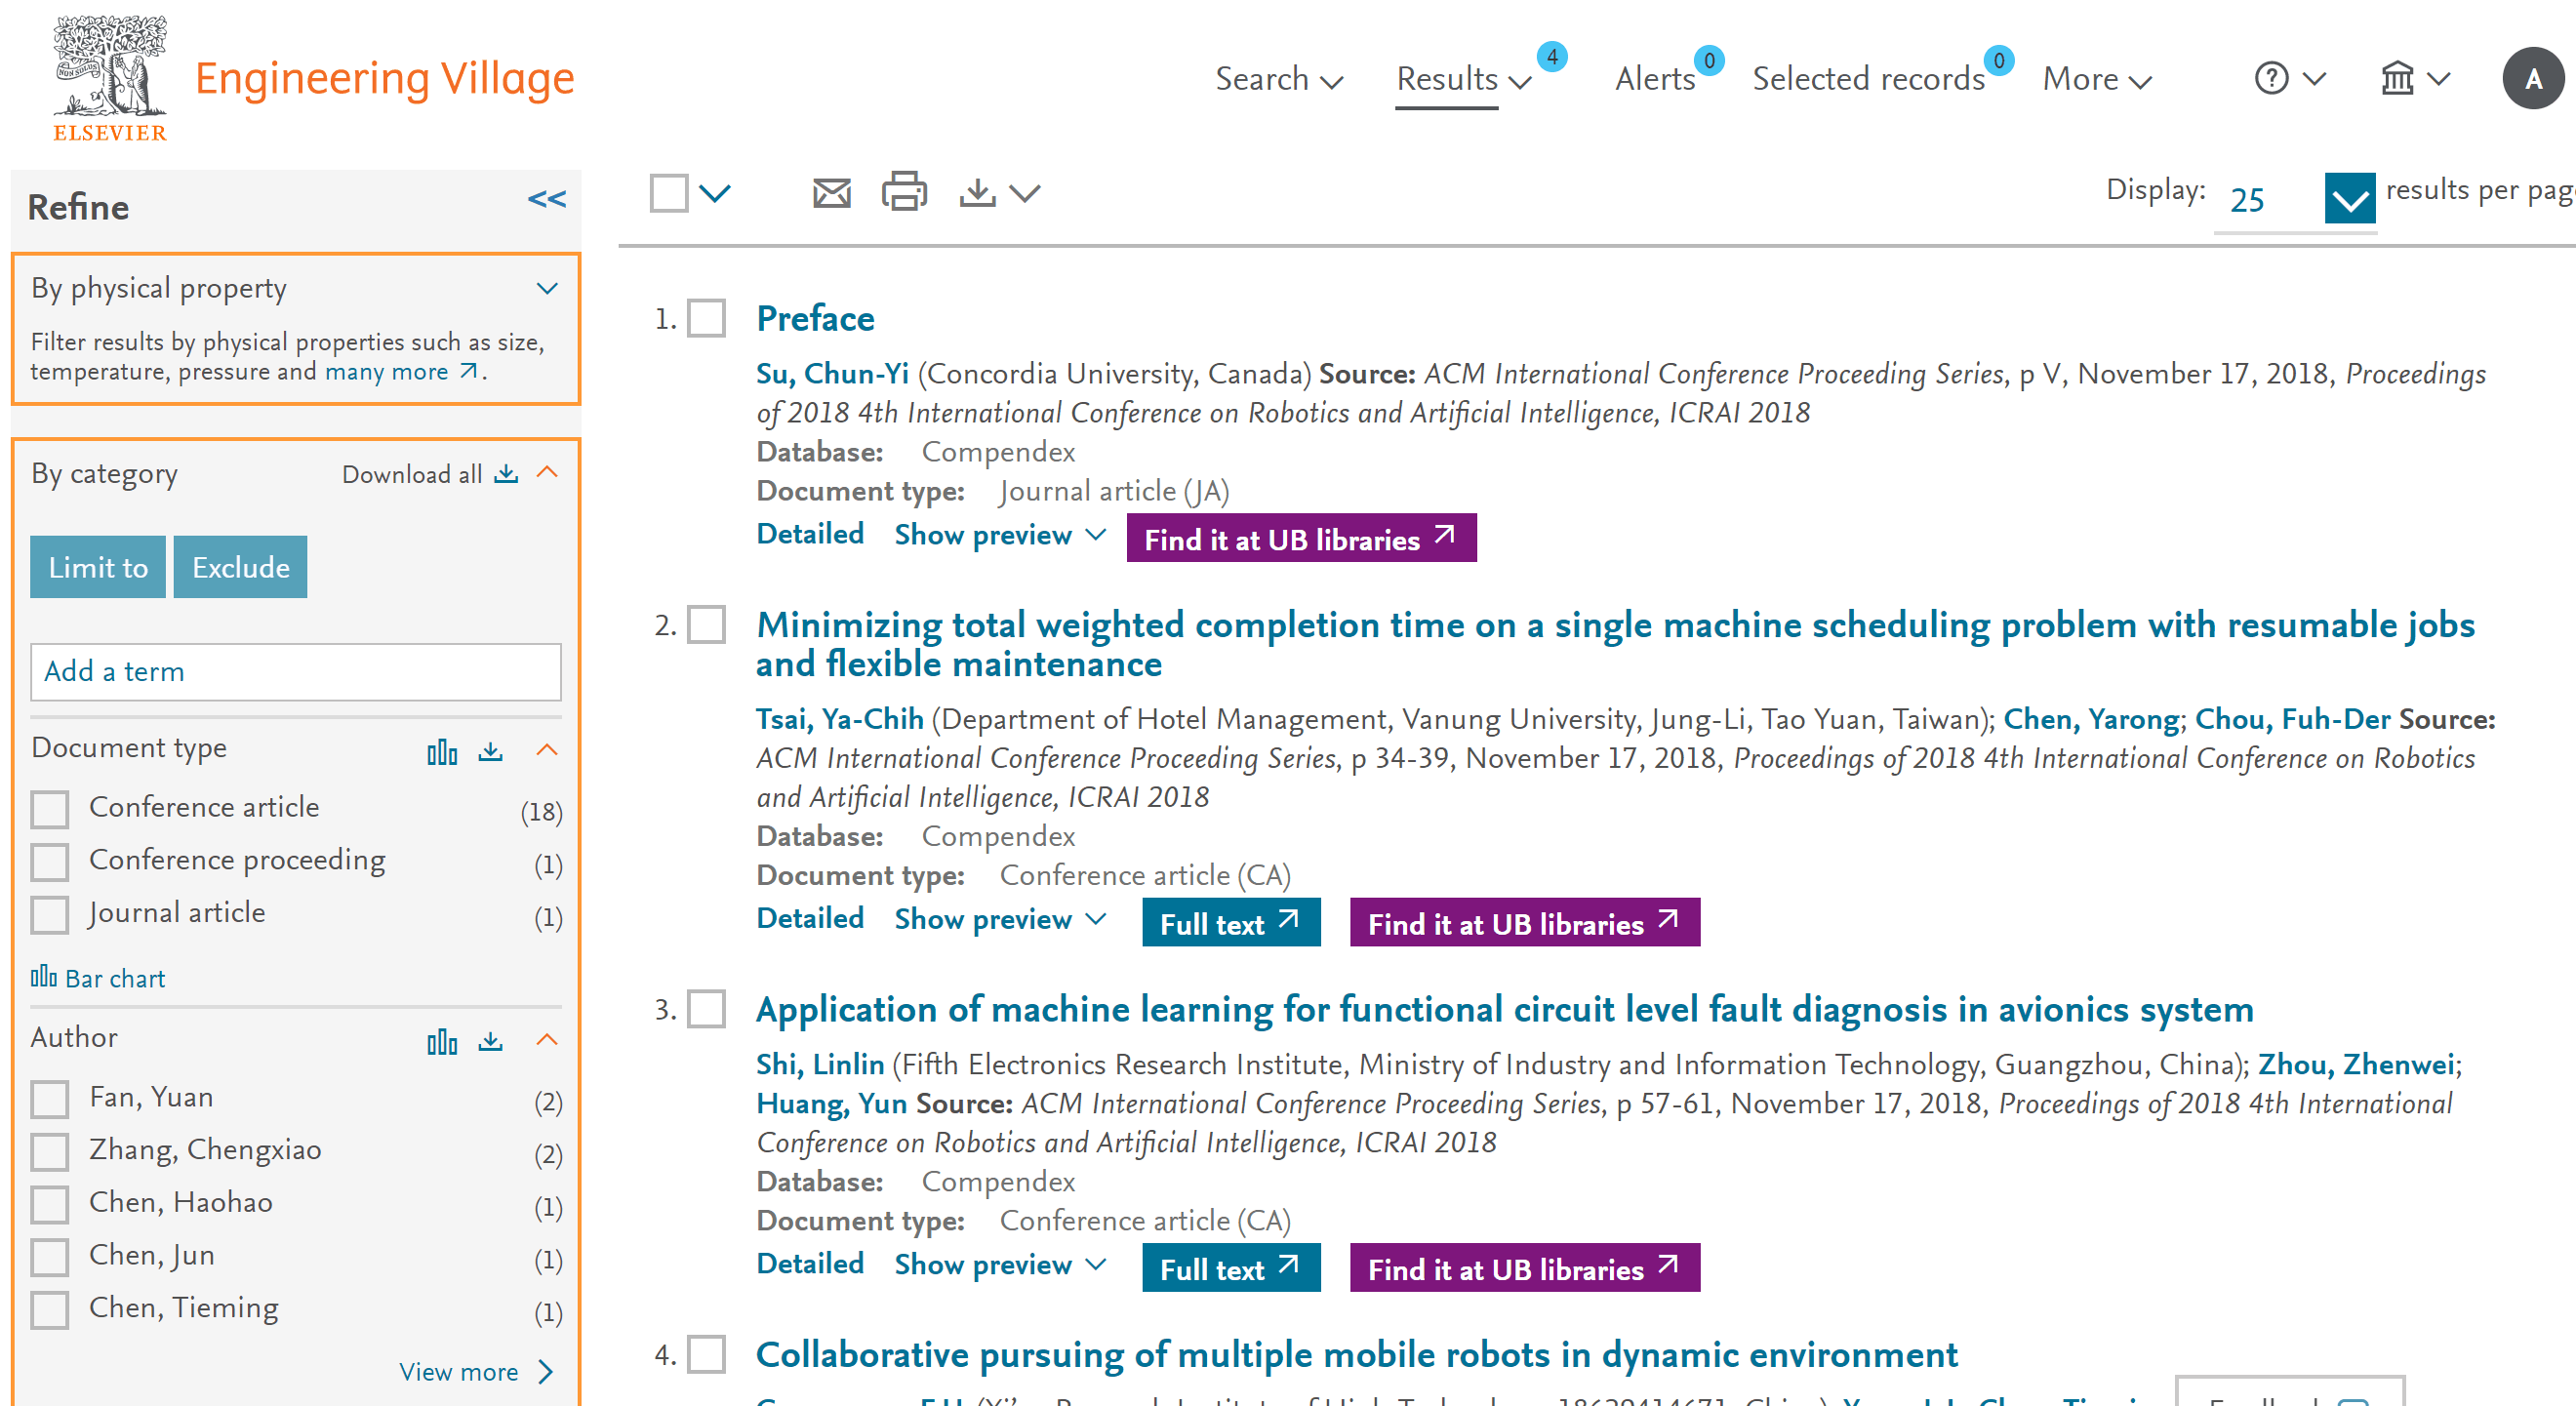Click the email results envelope icon
The height and width of the screenshot is (1406, 2576).
831,192
